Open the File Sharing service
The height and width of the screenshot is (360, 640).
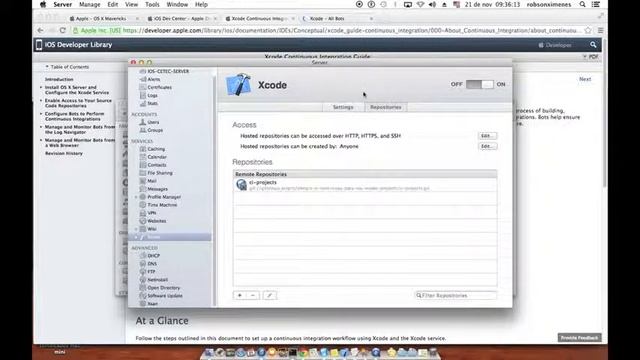[x=160, y=173]
